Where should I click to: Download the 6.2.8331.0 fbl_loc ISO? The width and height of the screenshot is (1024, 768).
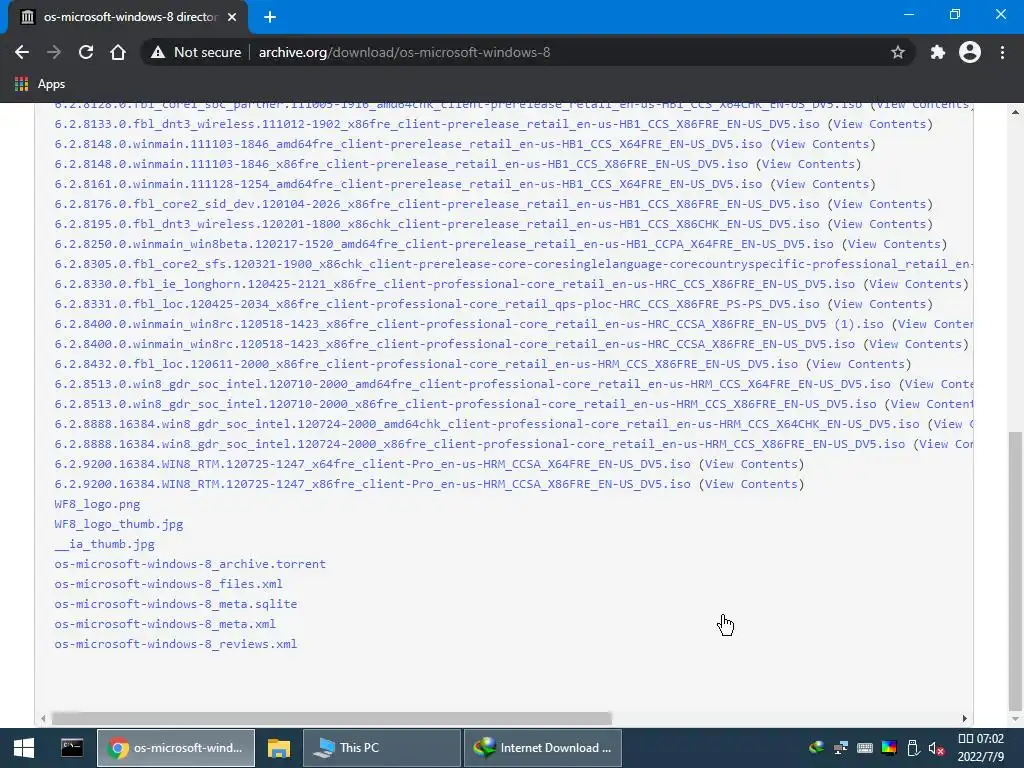click(437, 304)
